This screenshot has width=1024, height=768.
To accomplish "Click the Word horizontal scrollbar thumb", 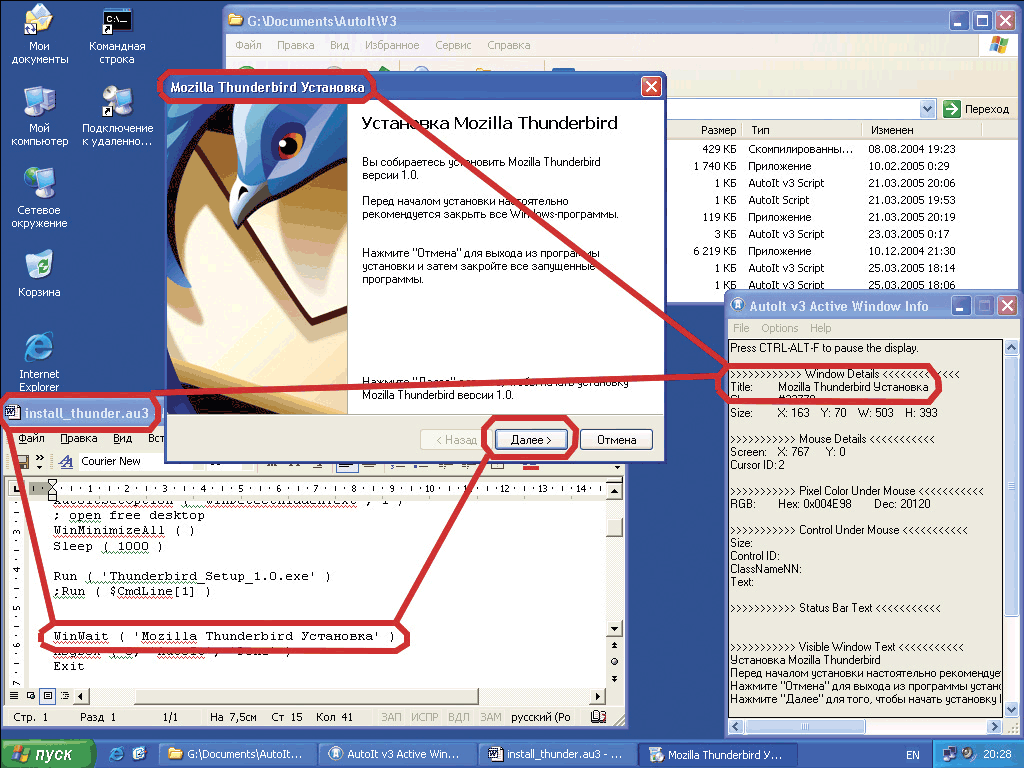I will coord(306,696).
